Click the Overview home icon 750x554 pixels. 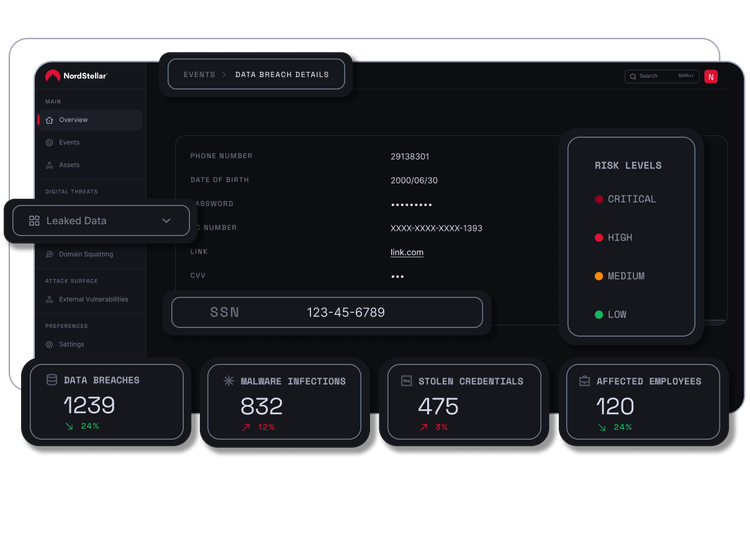50,120
